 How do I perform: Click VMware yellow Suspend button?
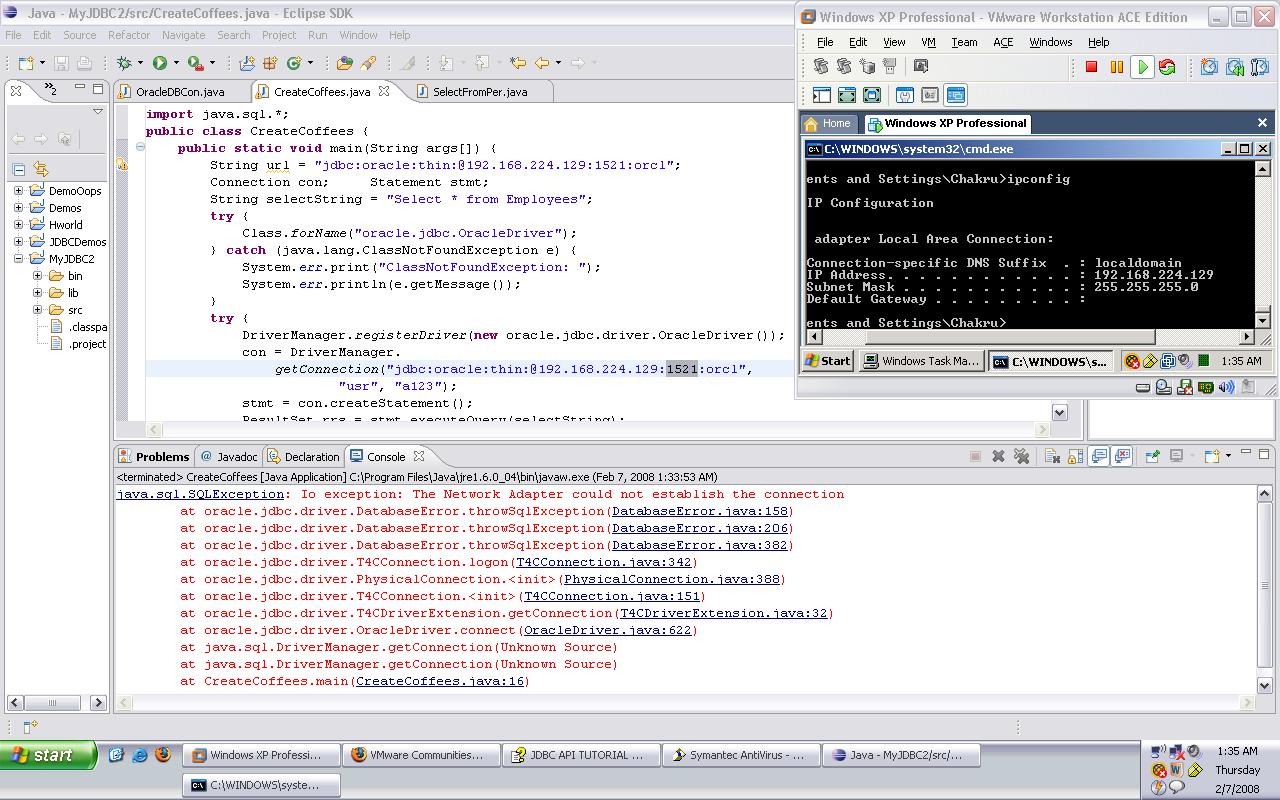pos(1117,67)
